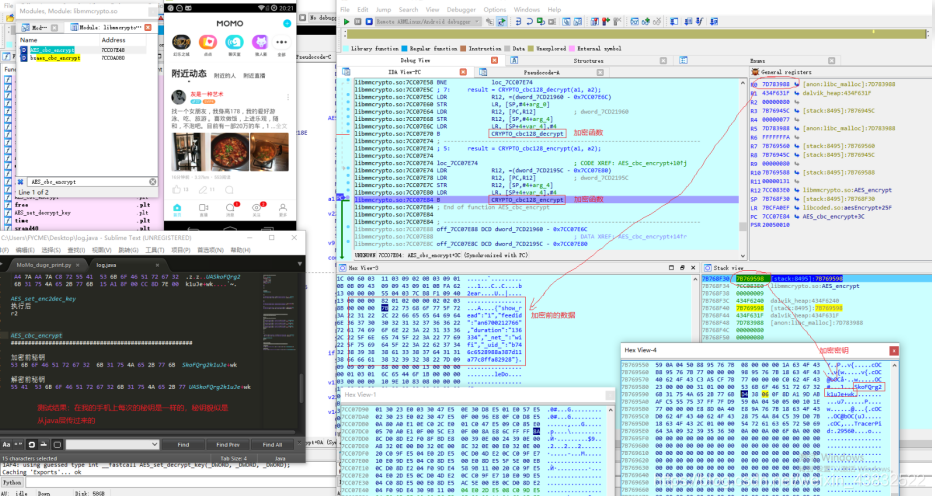Change Tab Size: 4 in the Sublime status bar
Image resolution: width=935 pixels, height=499 pixels.
[234, 458]
